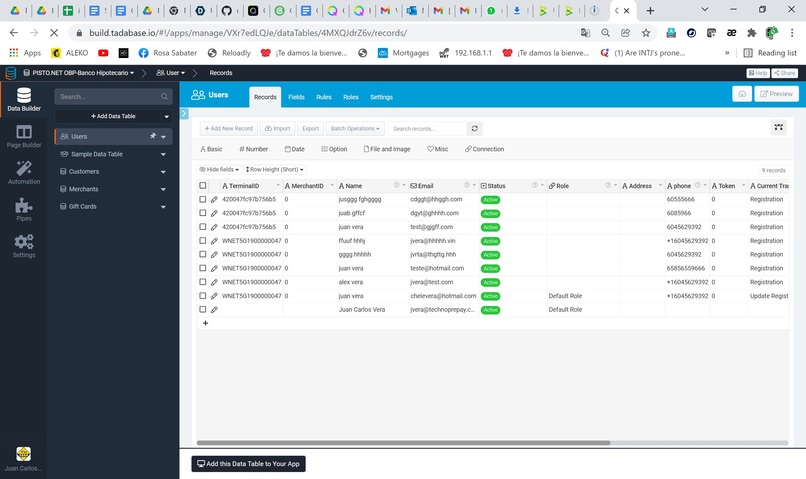The image size is (806, 479).
Task: Edit the jusggg fghgggg record pencil icon
Action: 214,199
